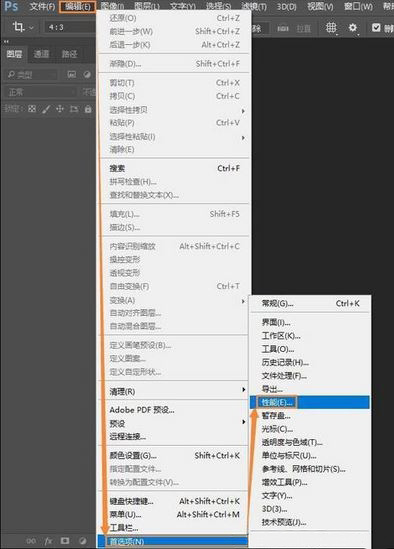The width and height of the screenshot is (394, 549).
Task: Toggle prevent artboard auto-nesting icon
Action: 74,109
